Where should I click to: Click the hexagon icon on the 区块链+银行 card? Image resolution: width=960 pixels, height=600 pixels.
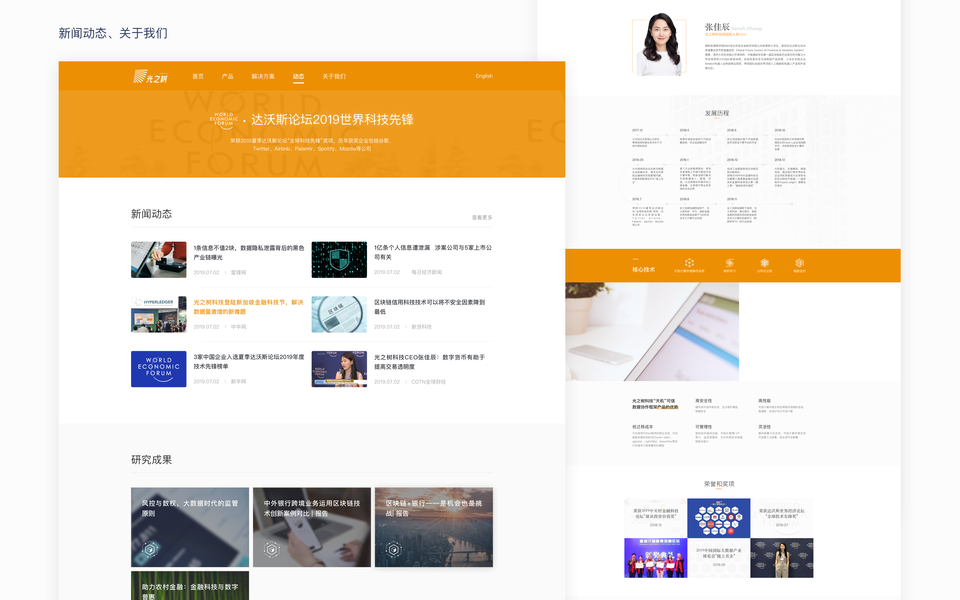point(394,549)
